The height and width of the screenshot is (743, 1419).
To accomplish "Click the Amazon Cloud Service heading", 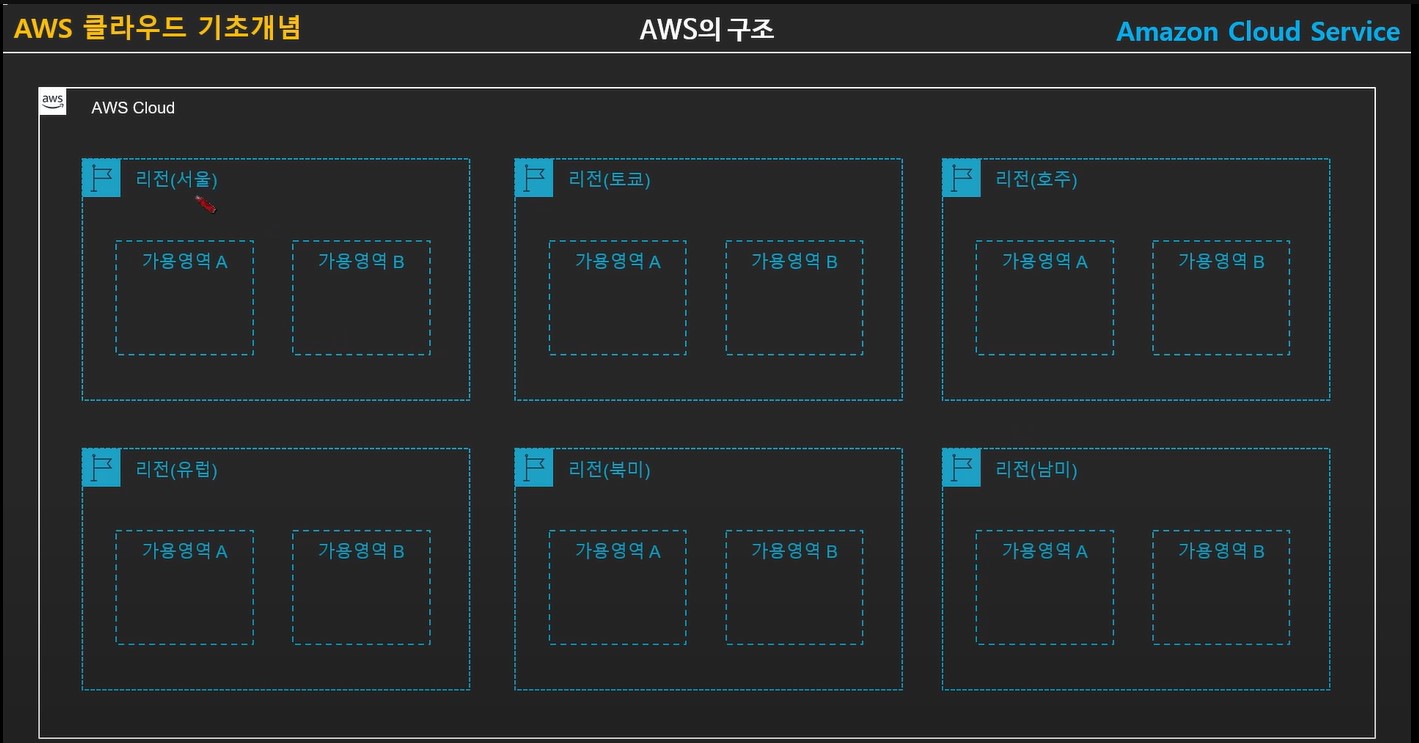I will click(1258, 32).
